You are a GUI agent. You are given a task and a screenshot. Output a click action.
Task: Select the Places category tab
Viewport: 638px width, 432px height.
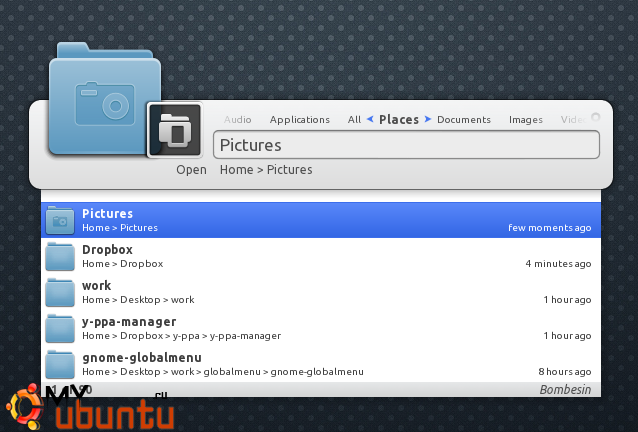[399, 120]
